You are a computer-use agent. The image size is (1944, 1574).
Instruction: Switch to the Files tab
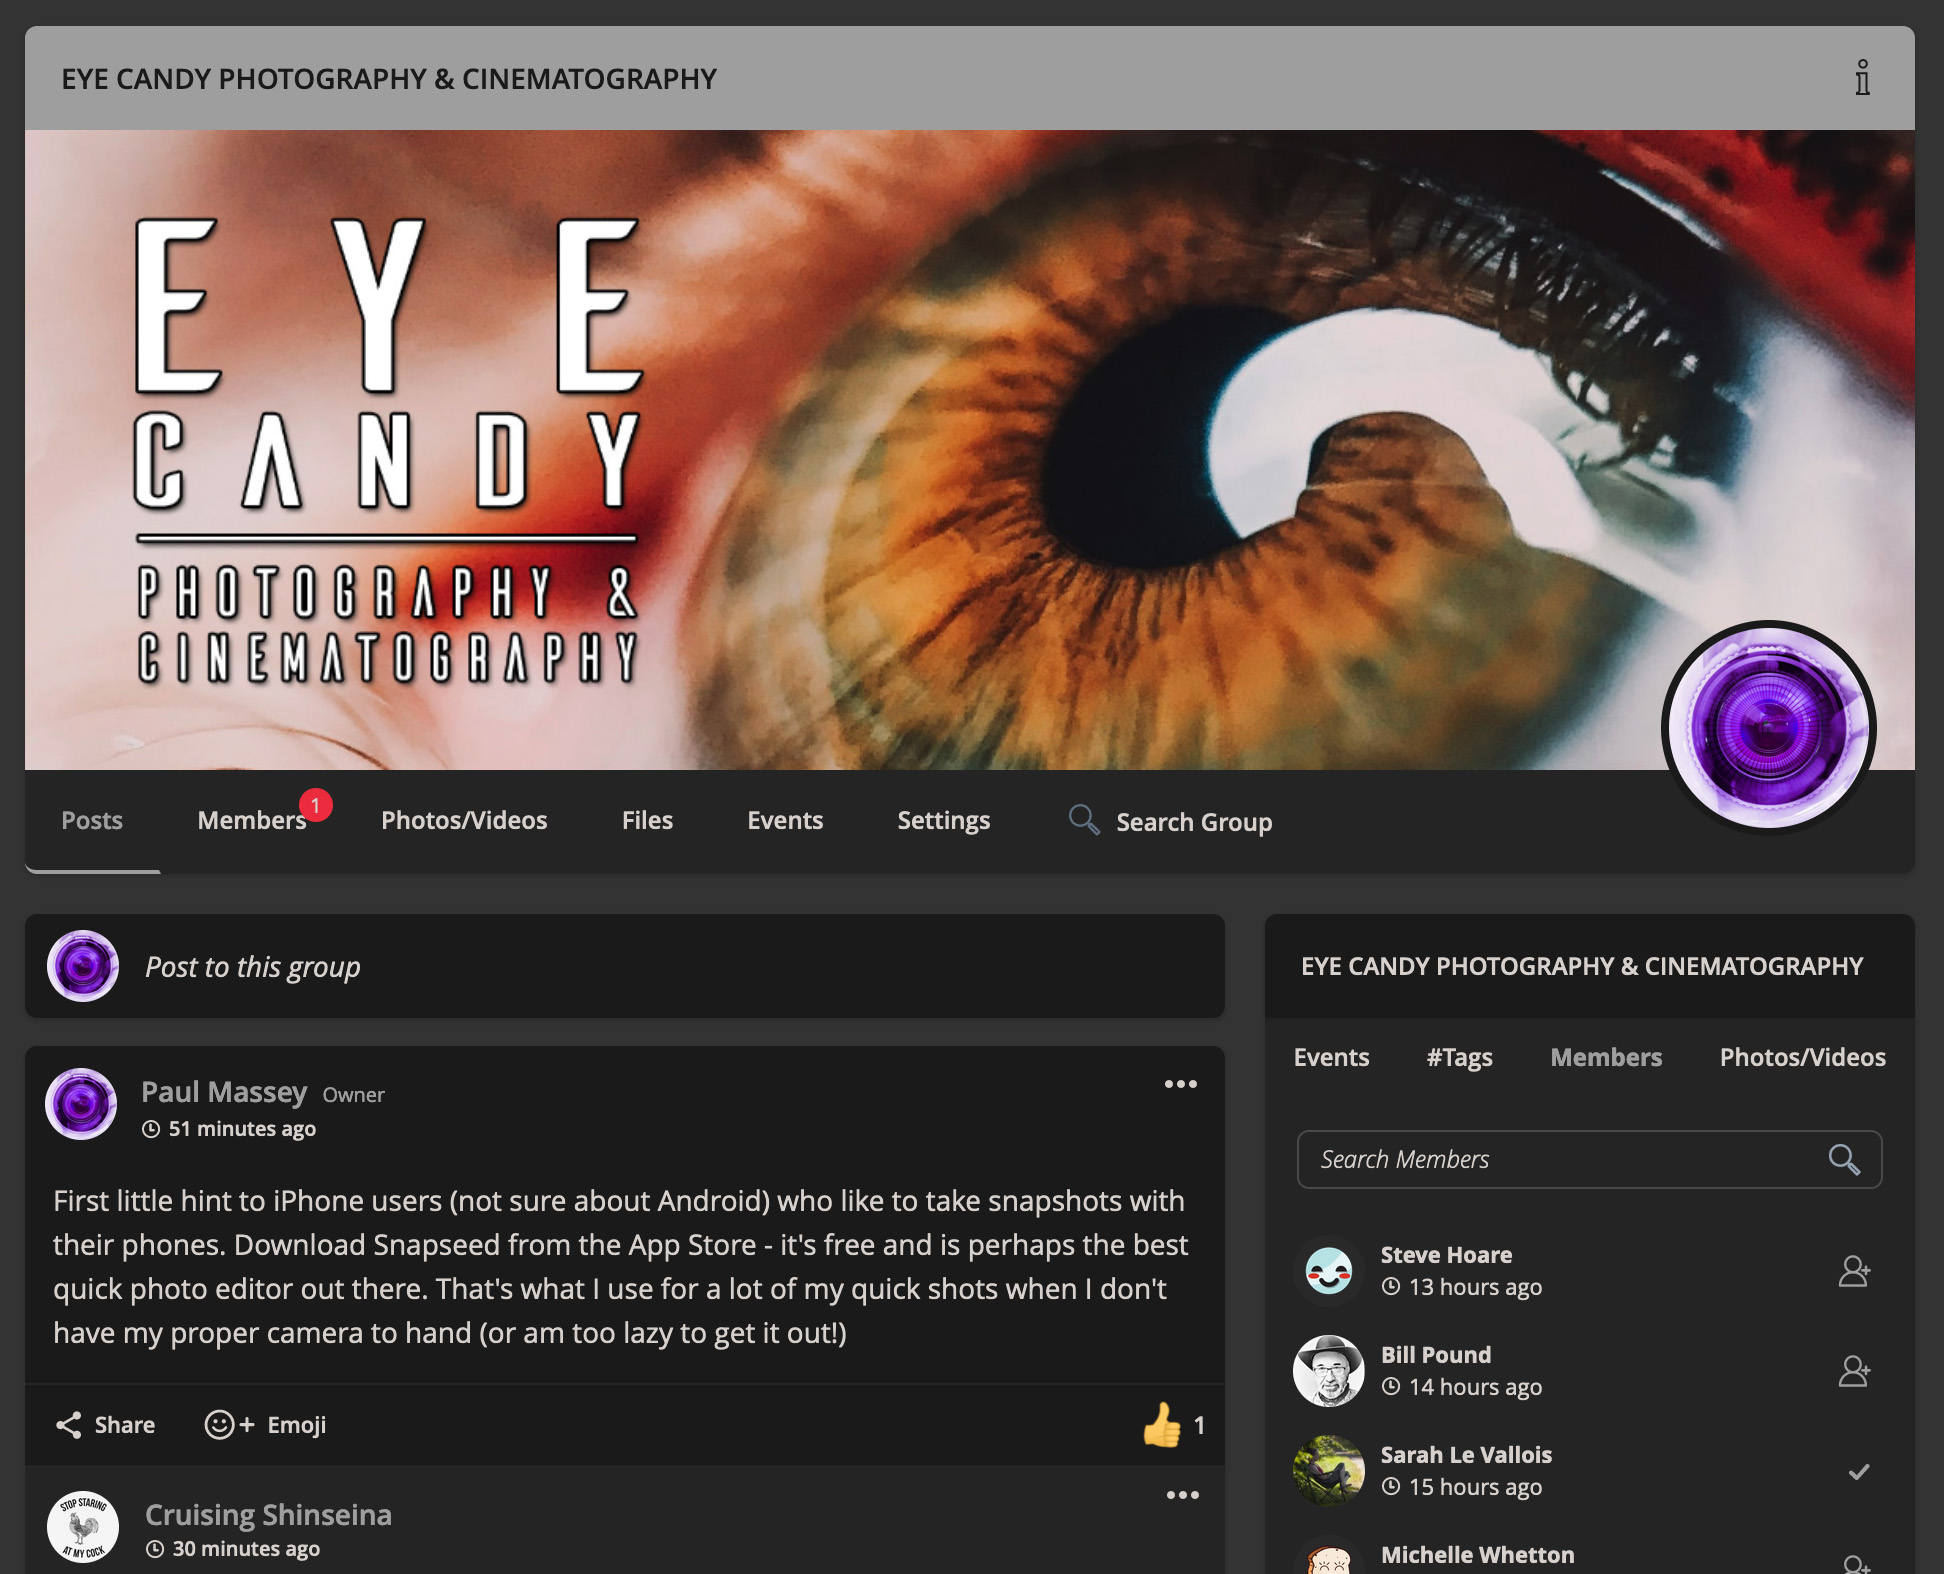647,820
